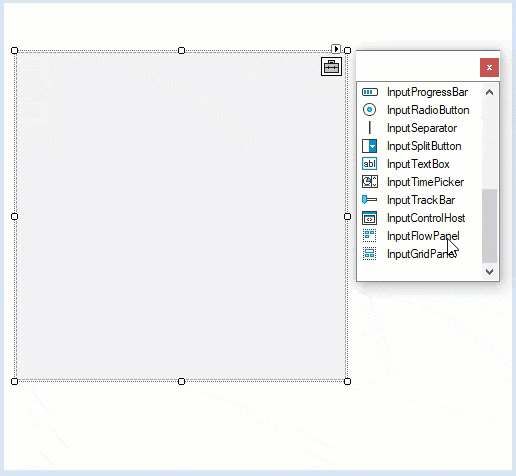
Task: Click the InputTextBox 'abl' icon
Action: 370,164
